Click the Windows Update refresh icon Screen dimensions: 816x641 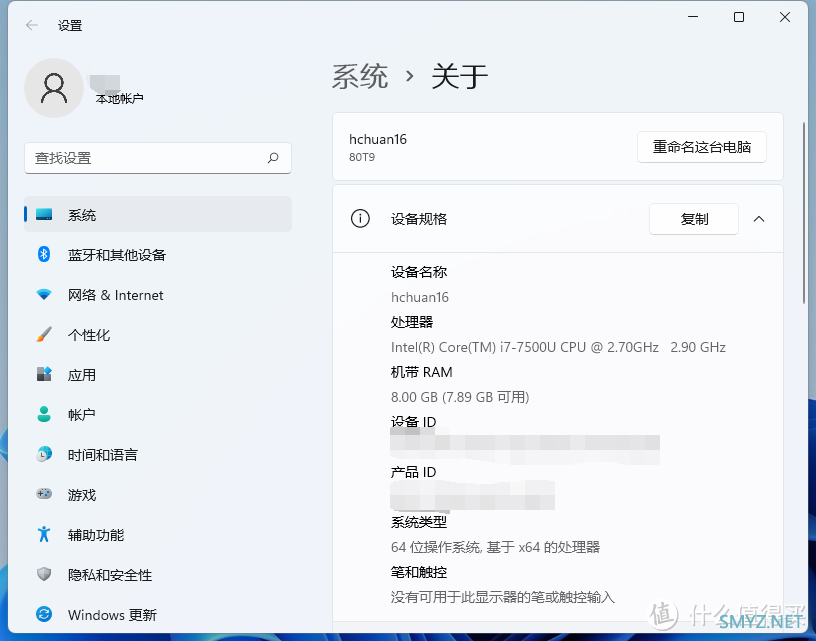[x=44, y=614]
